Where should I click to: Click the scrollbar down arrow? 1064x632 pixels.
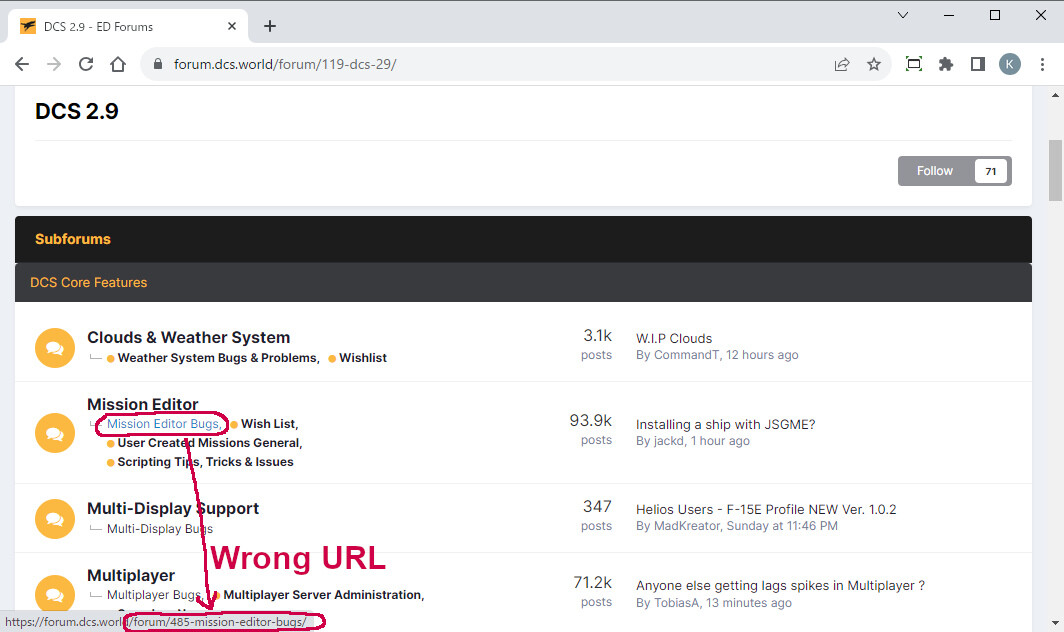1055,622
